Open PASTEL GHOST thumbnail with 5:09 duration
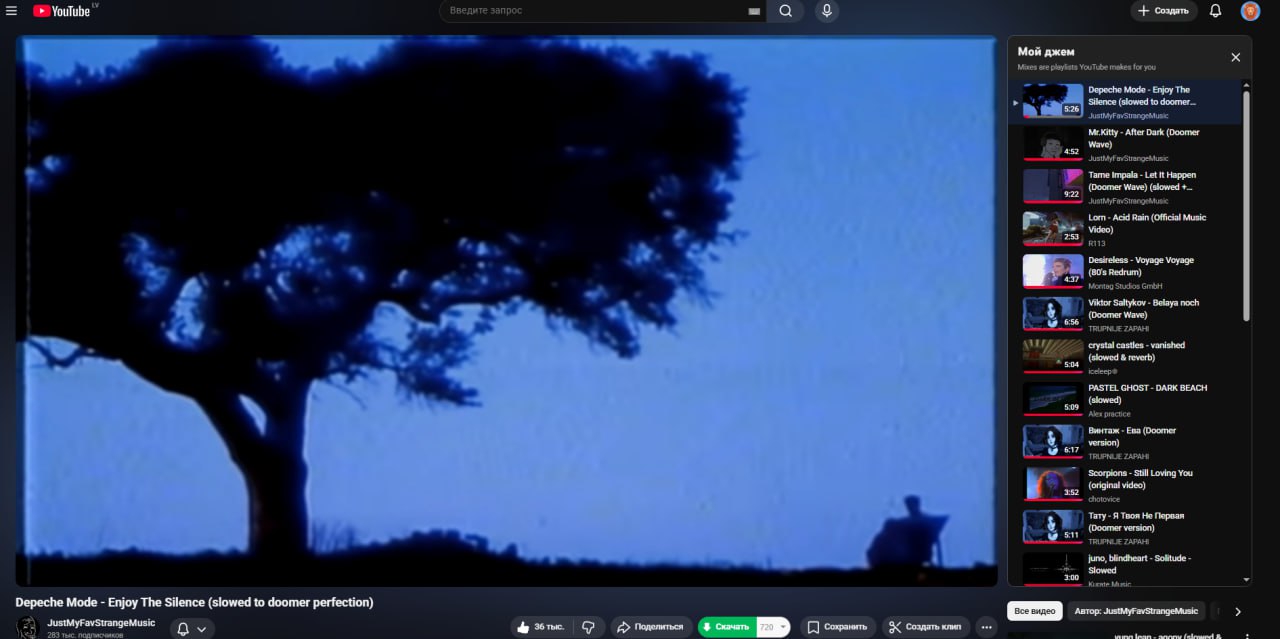The image size is (1280, 639). tap(1052, 399)
